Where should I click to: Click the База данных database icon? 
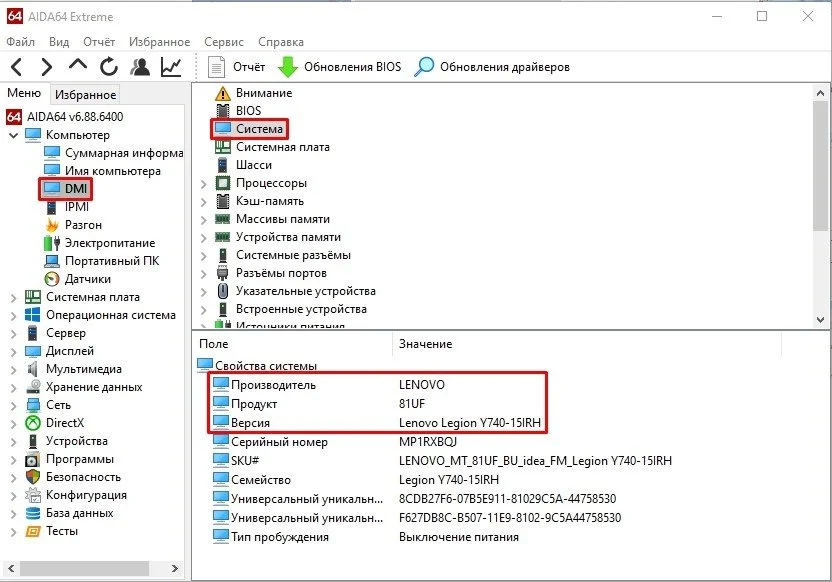click(33, 513)
